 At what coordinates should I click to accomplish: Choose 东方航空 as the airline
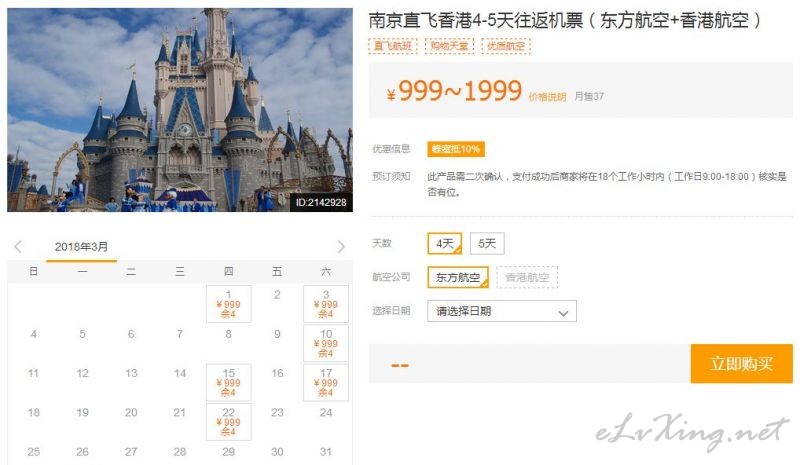click(x=458, y=277)
